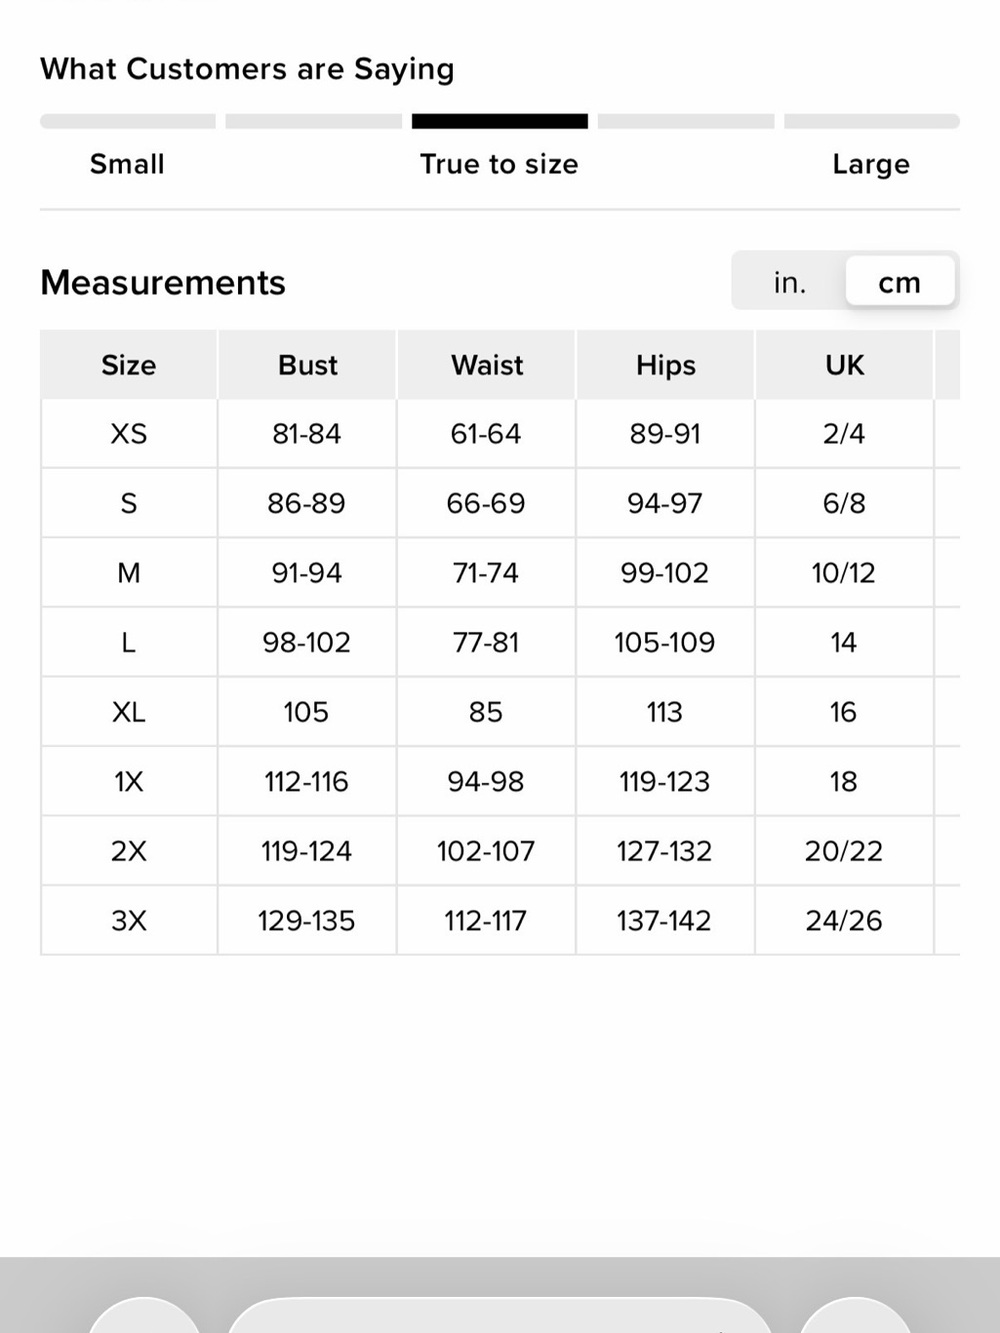This screenshot has height=1333, width=1000.
Task: Select the cm unit option
Action: coord(899,283)
